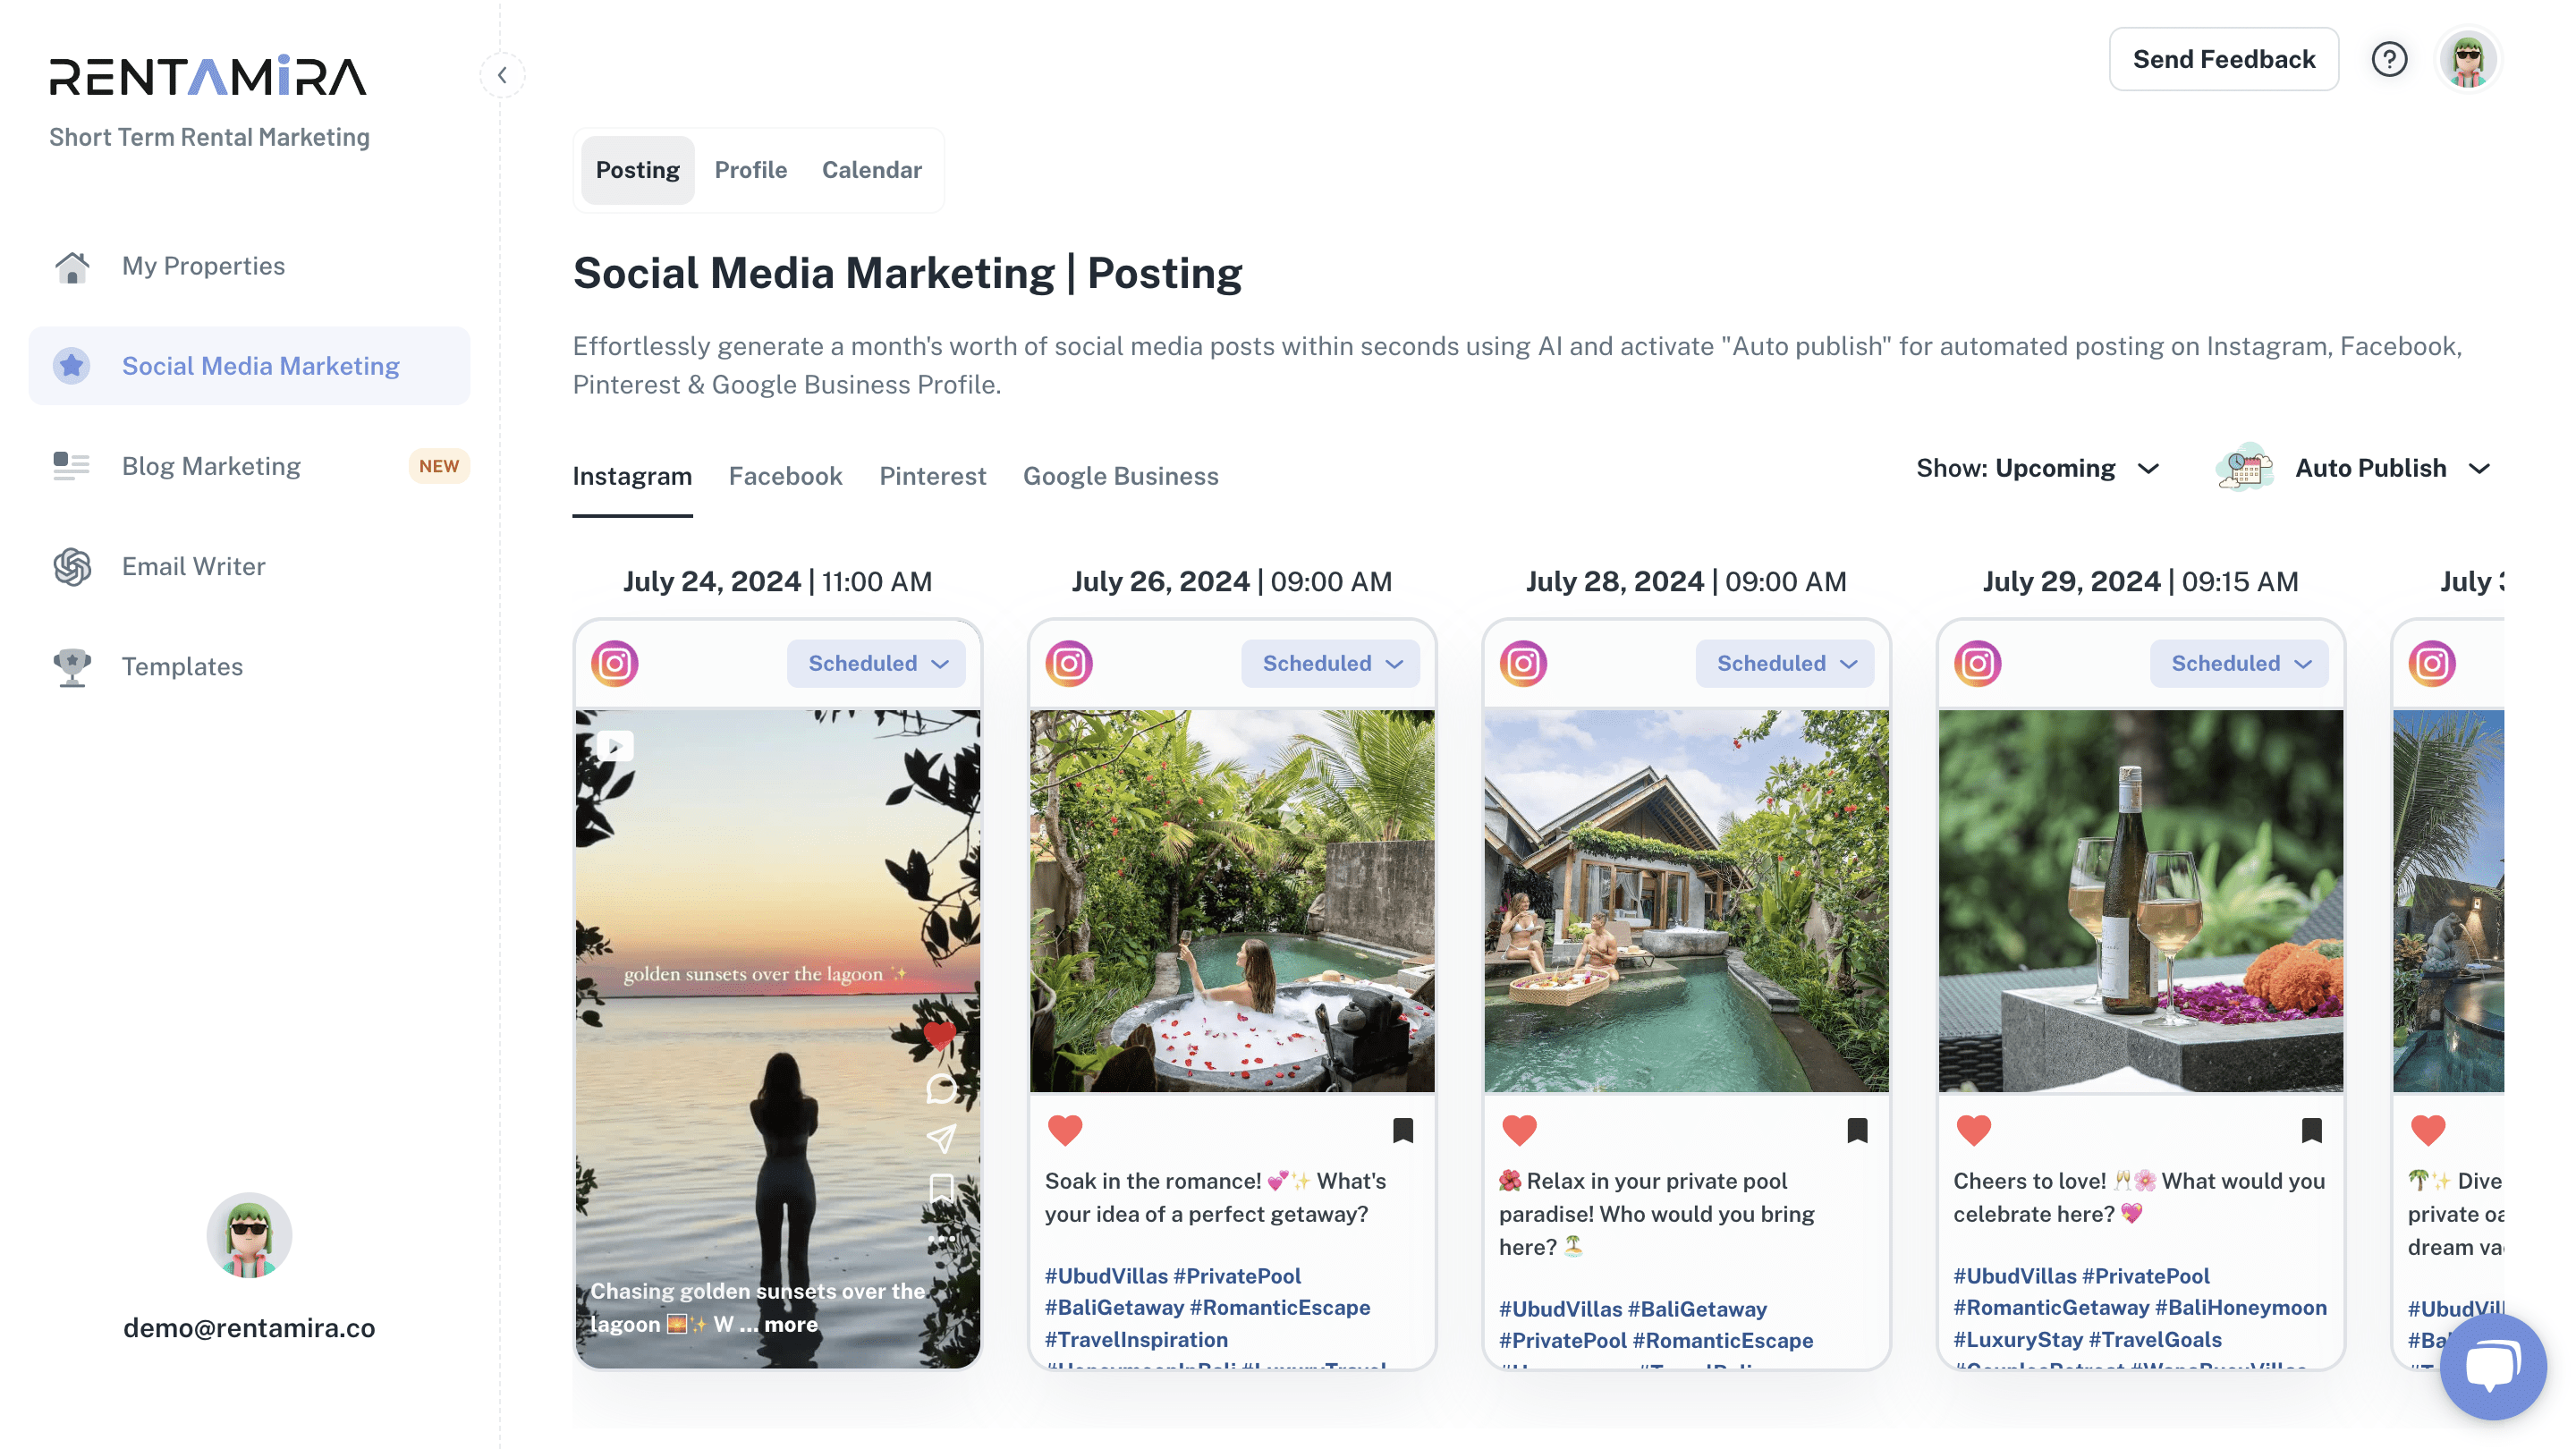
Task: Click the Blog Marketing sidebar icon
Action: tap(72, 466)
